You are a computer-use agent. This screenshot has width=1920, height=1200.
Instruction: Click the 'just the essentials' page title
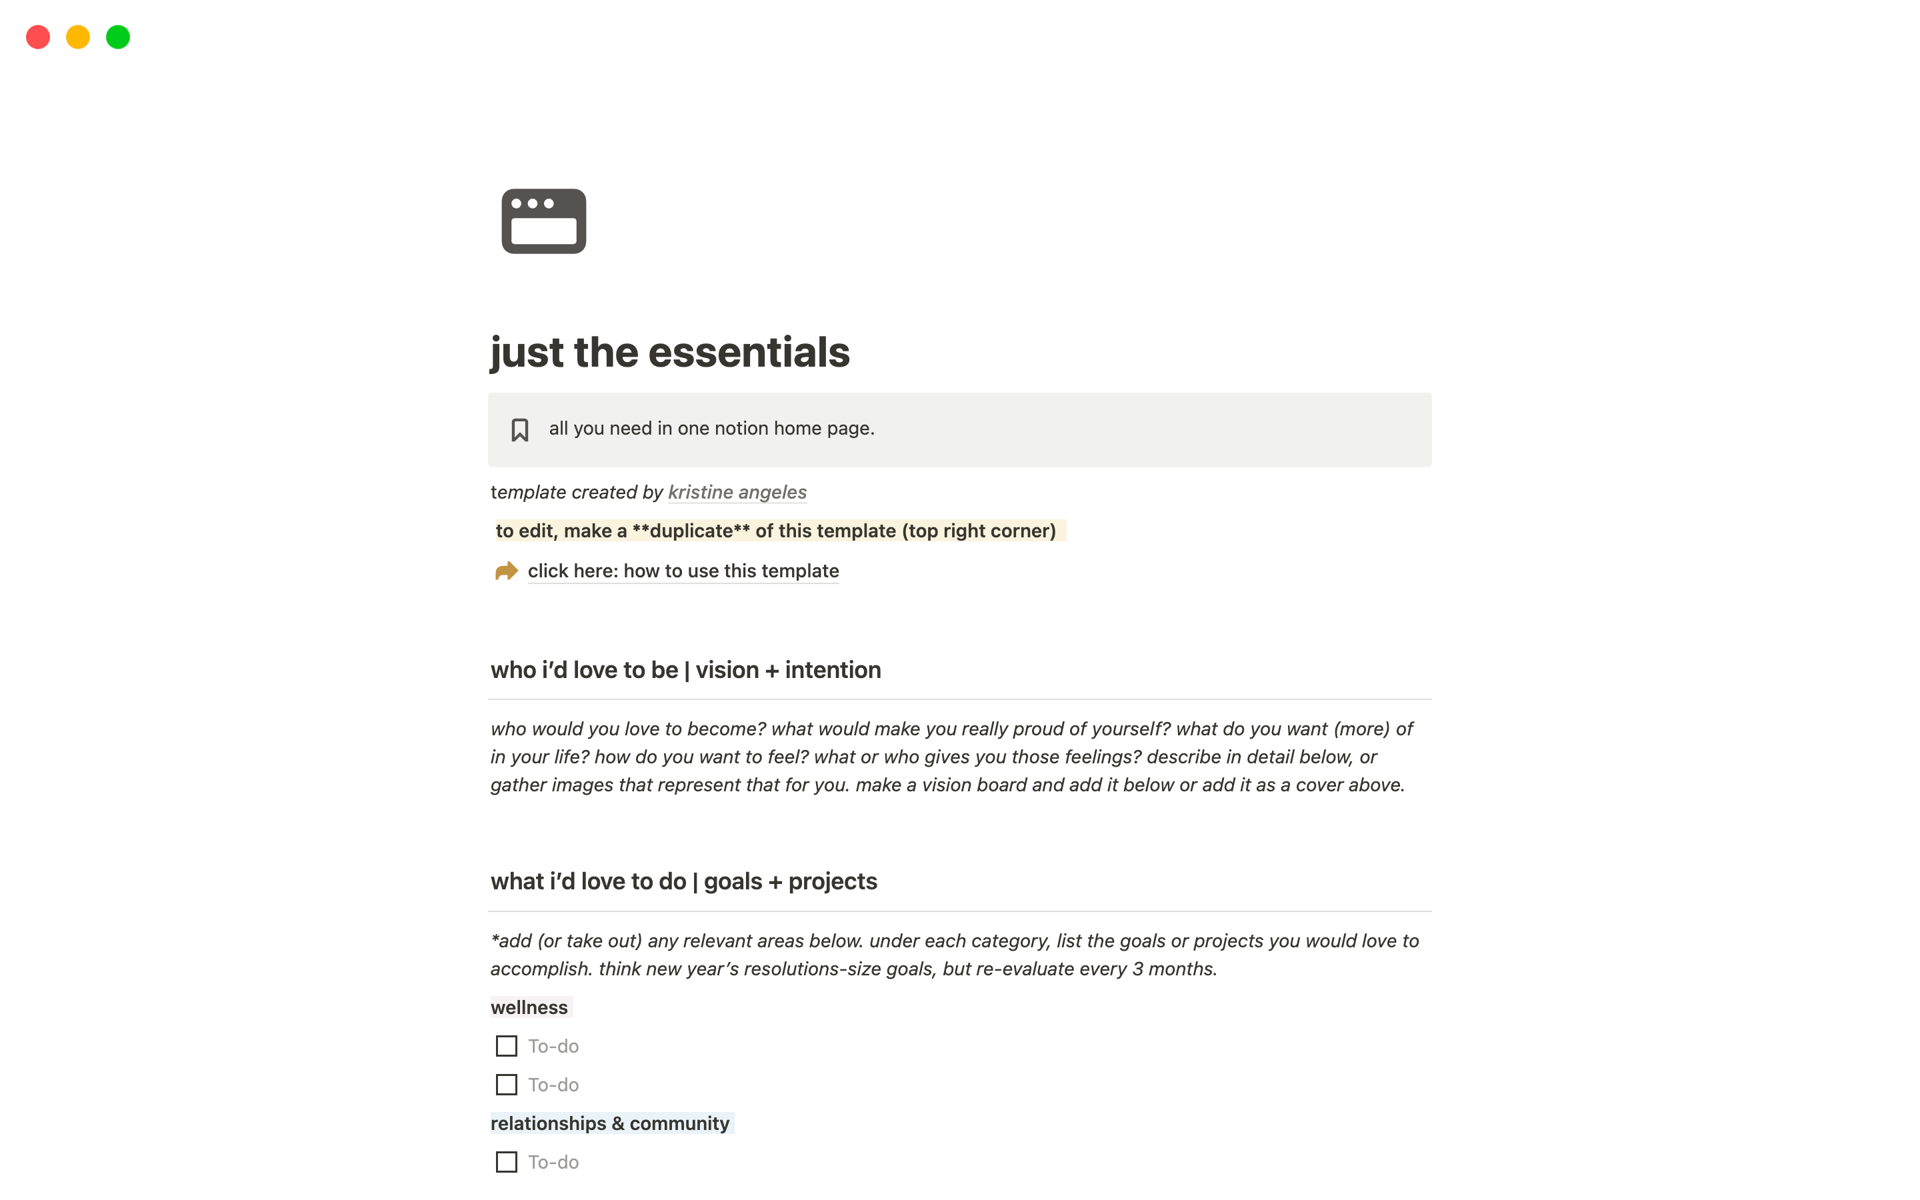670,352
